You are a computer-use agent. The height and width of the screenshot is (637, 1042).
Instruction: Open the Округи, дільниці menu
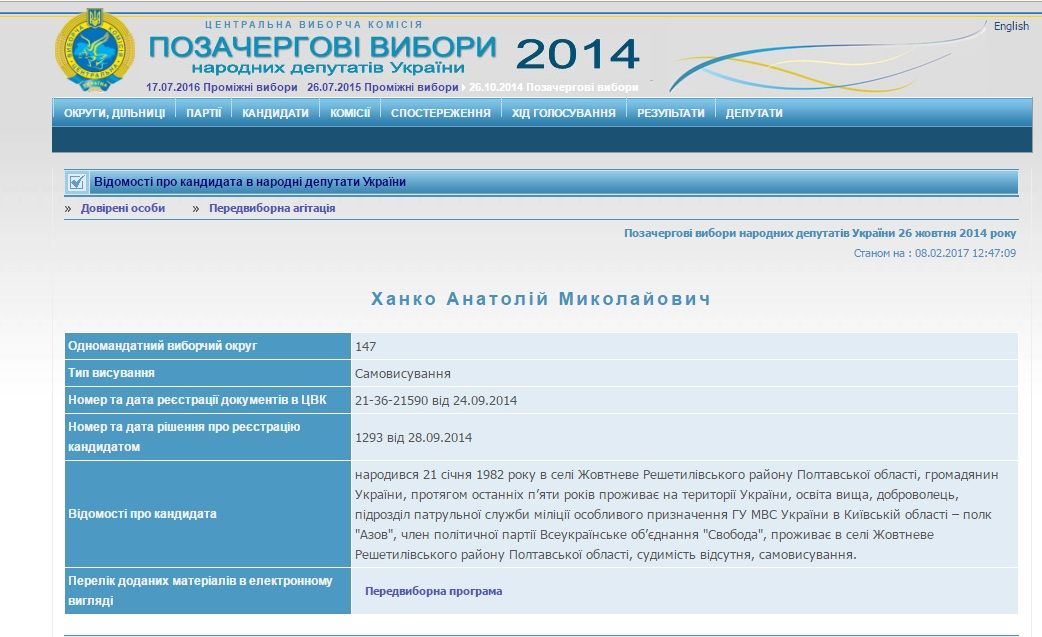point(114,113)
